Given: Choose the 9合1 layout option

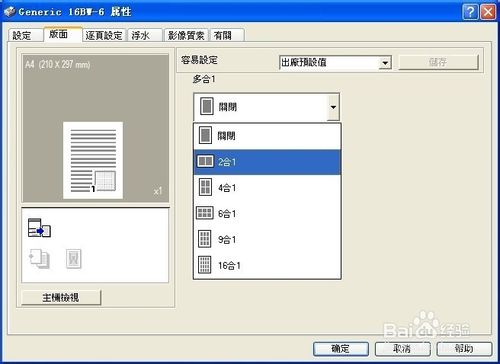Looking at the screenshot, I should [267, 239].
